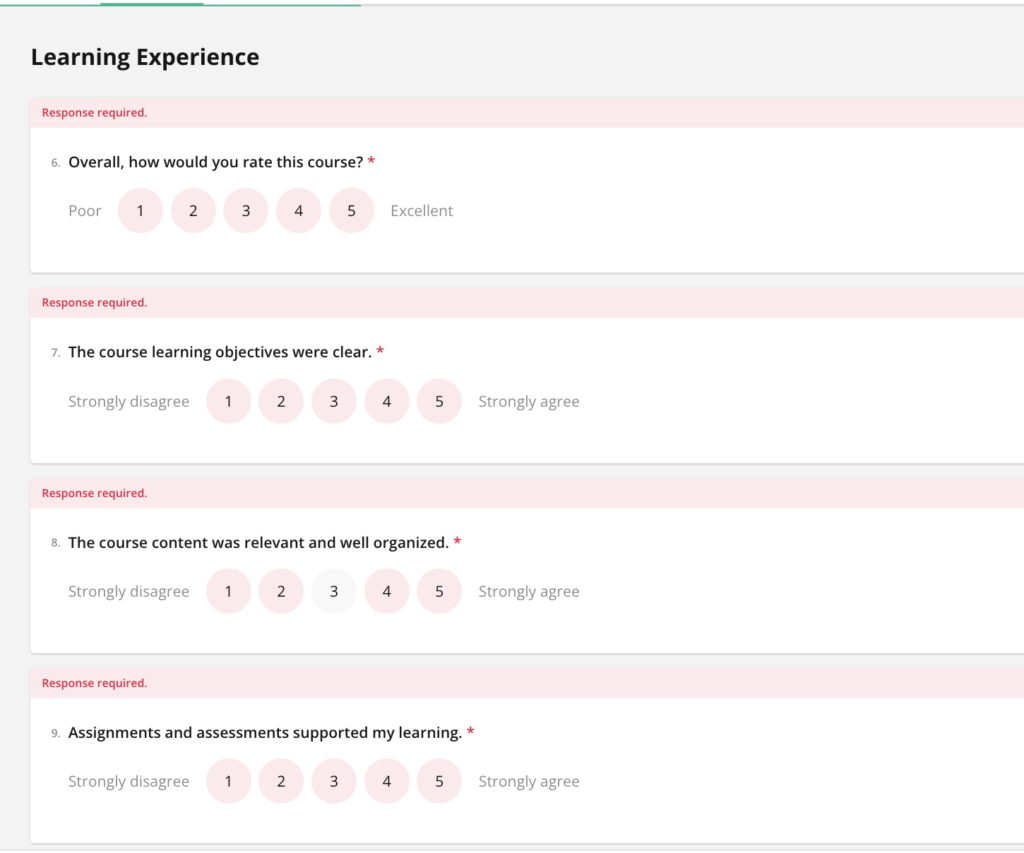The image size is (1024, 853).
Task: Rate the course overall as 1
Action: coord(140,211)
